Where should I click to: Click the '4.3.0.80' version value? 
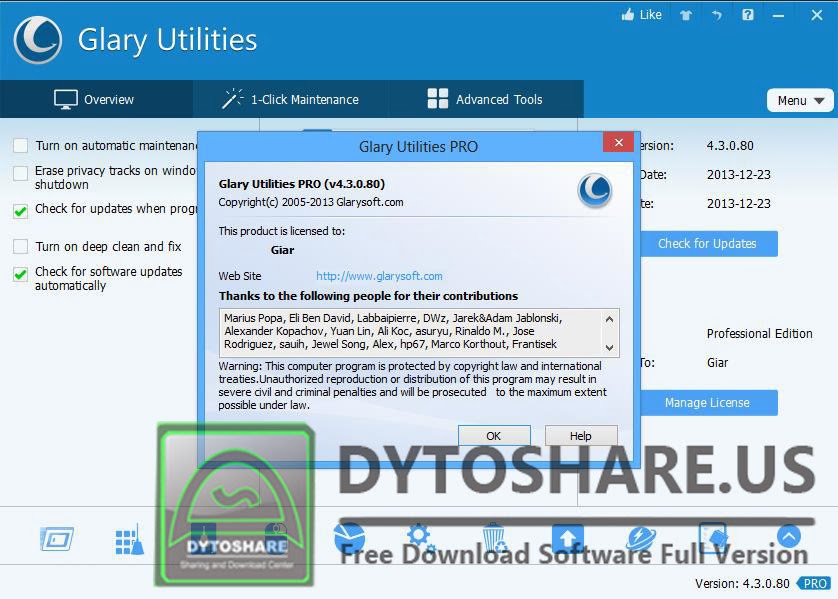pyautogui.click(x=730, y=145)
